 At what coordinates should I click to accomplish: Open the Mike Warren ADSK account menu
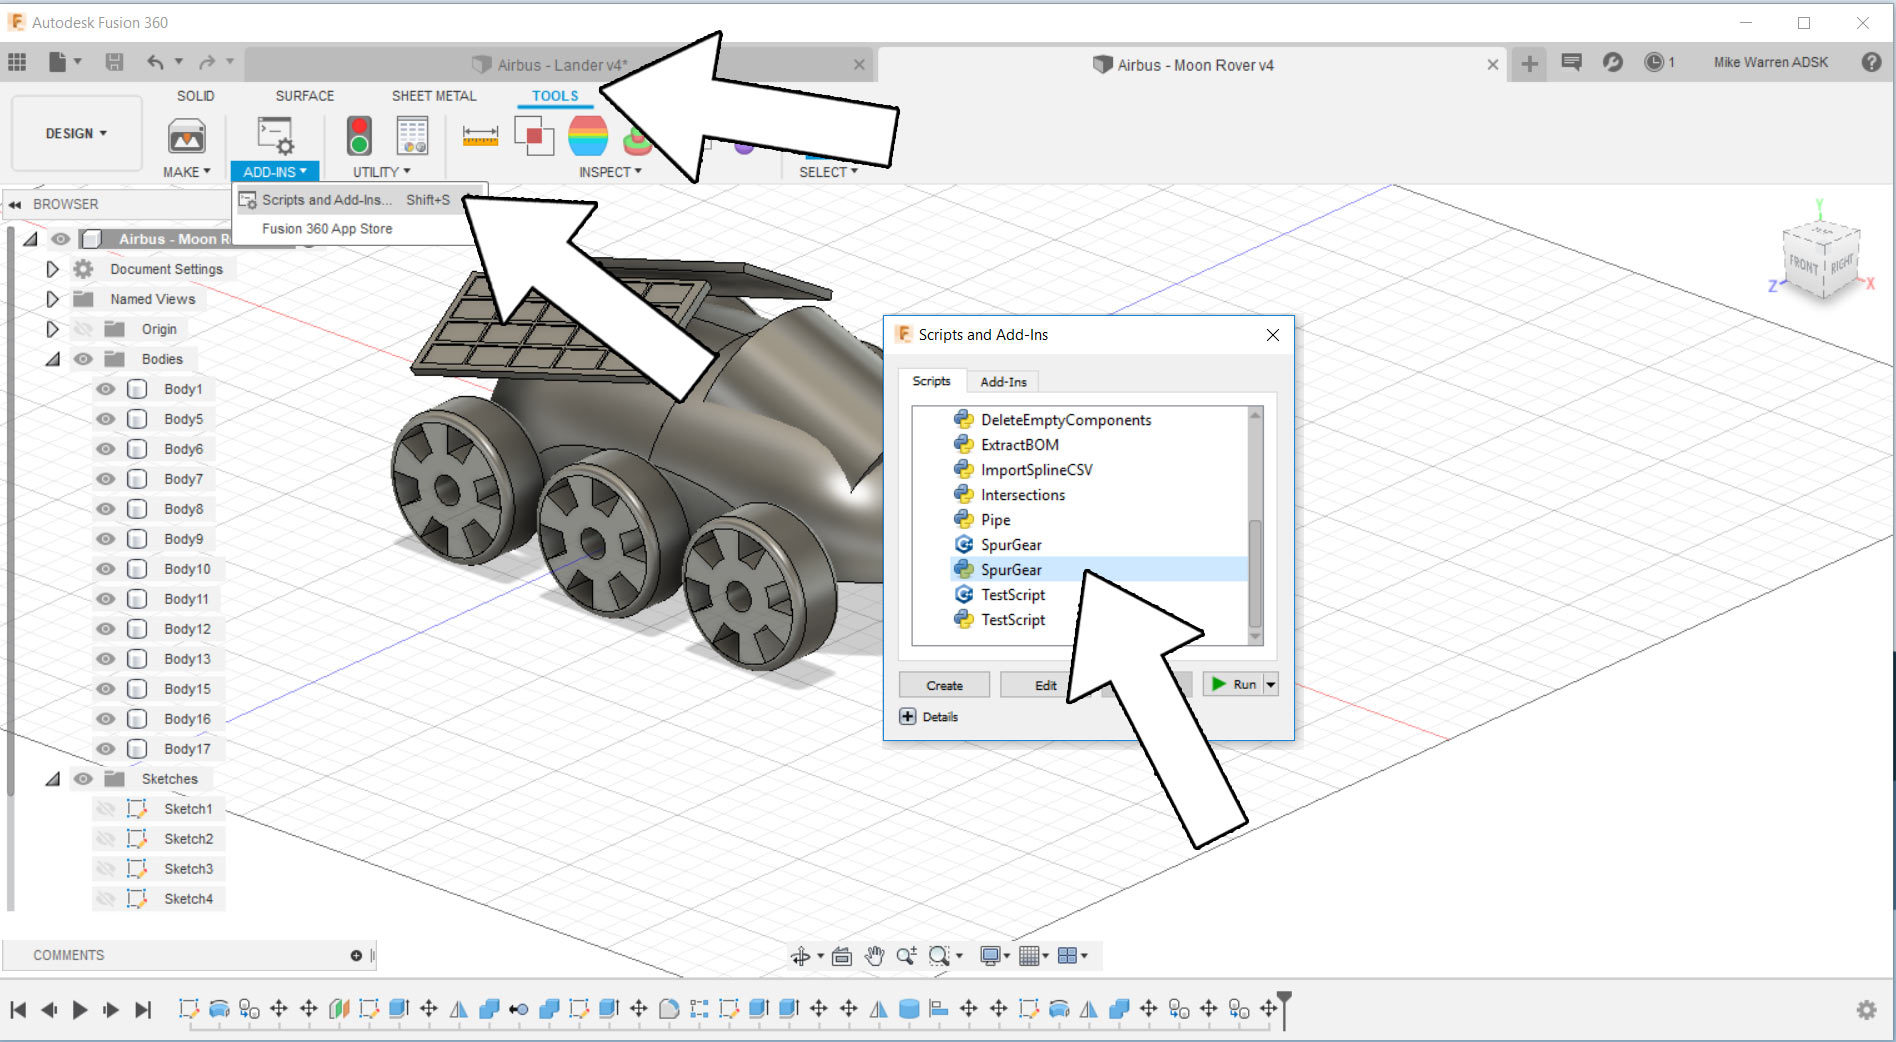[1770, 62]
